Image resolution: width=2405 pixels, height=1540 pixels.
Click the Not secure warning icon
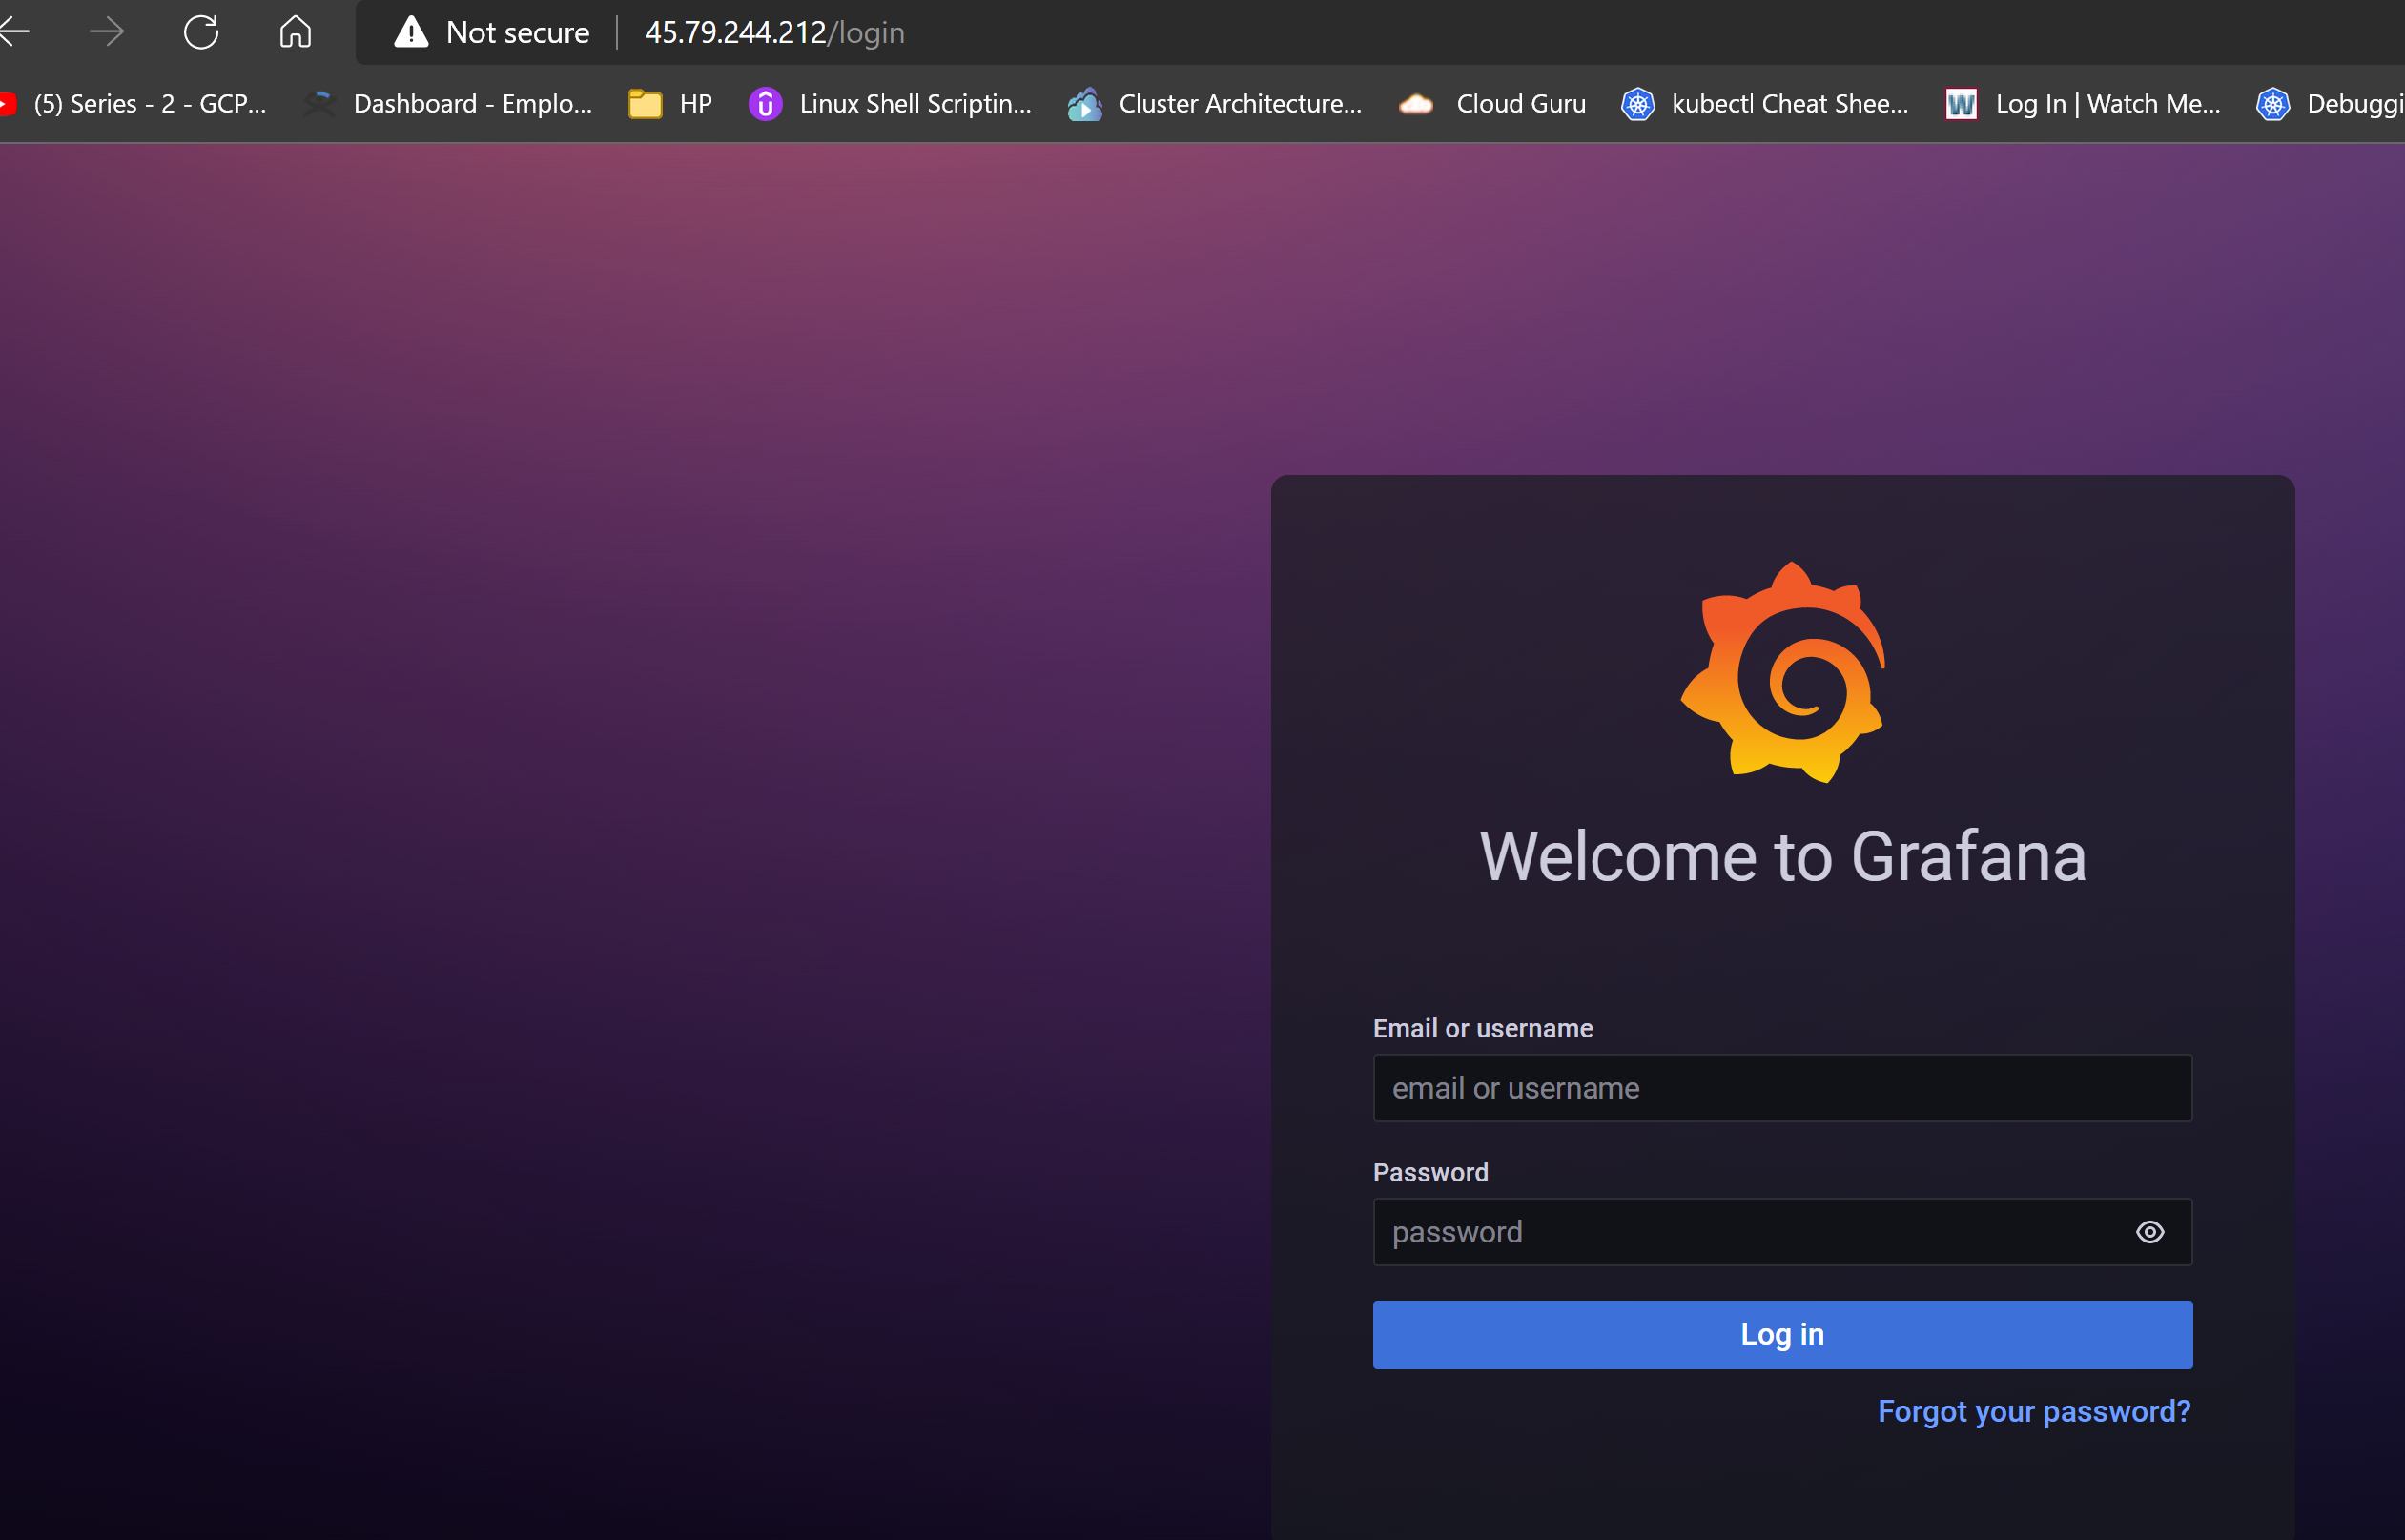tap(409, 31)
